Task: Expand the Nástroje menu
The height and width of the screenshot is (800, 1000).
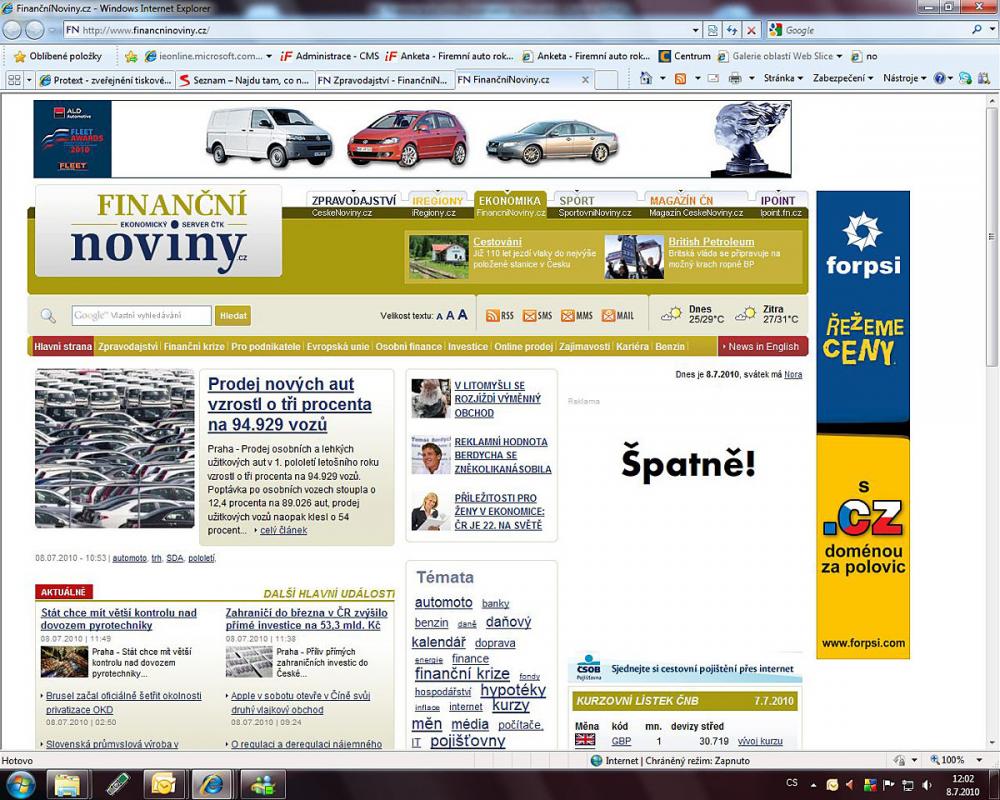Action: pos(904,78)
